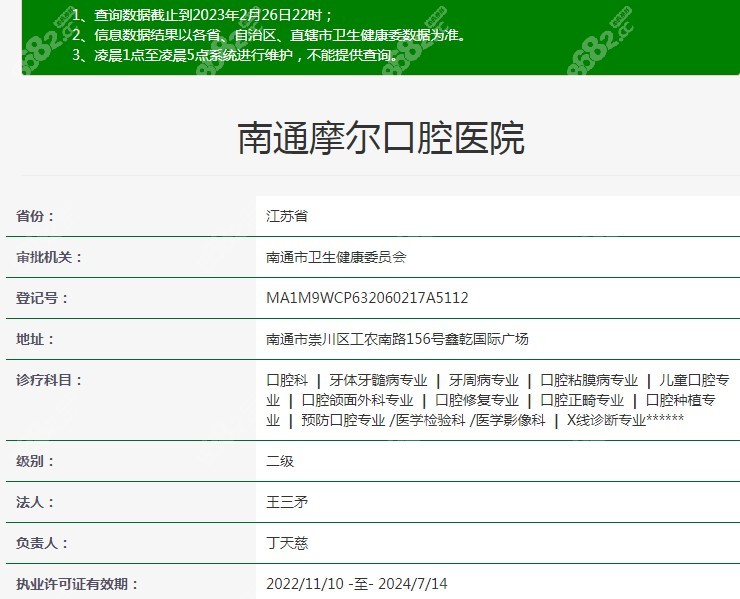The height and width of the screenshot is (599, 740).
Task: Select the 级别 label
Action: click(35, 461)
